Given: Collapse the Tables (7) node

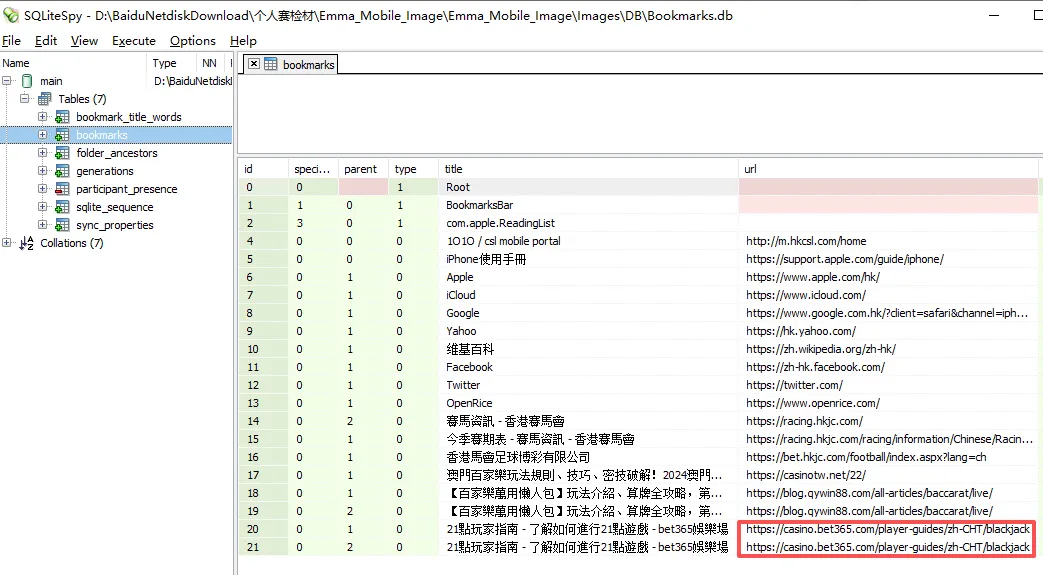Looking at the screenshot, I should [25, 98].
